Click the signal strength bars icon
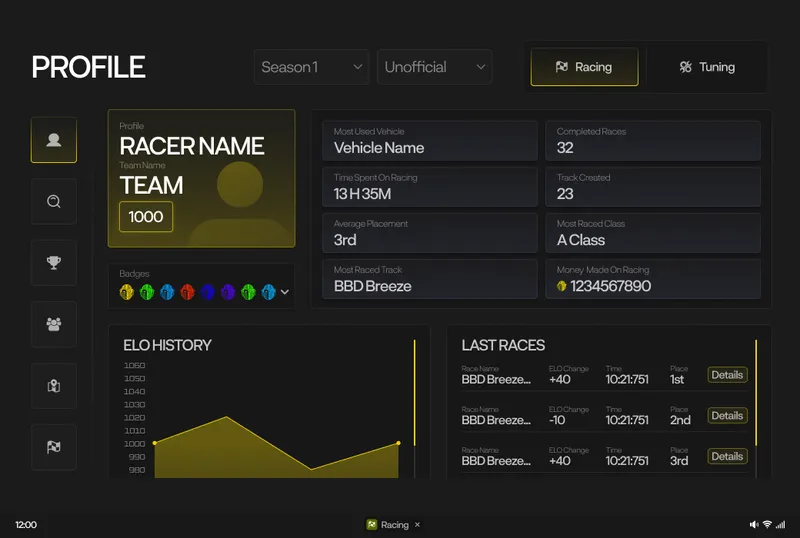 pos(781,524)
